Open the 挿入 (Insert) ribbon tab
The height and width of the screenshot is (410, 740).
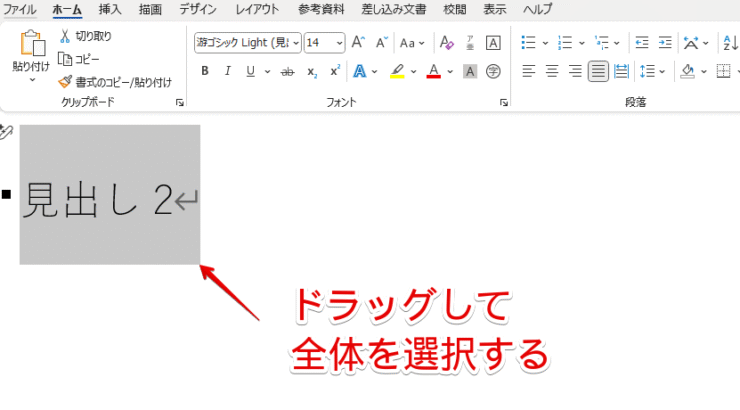pos(111,8)
